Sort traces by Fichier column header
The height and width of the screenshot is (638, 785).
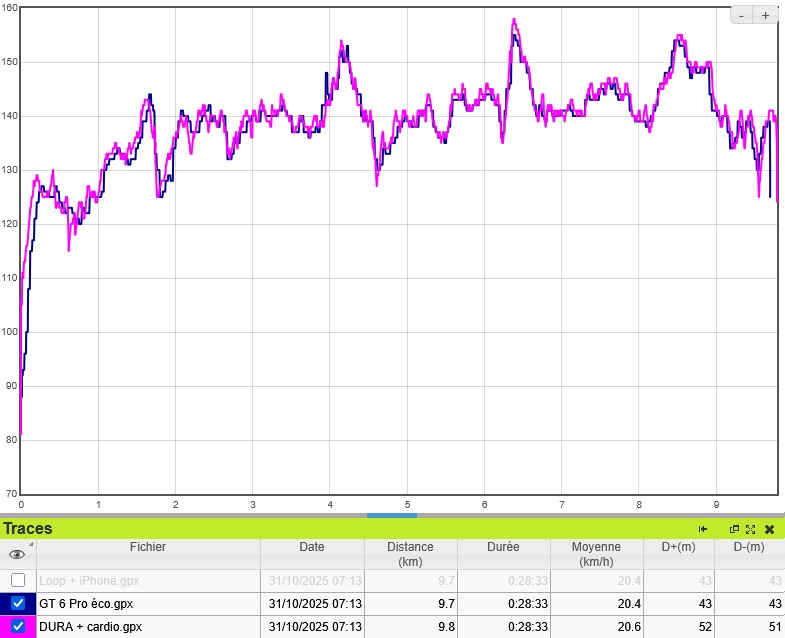(x=148, y=547)
